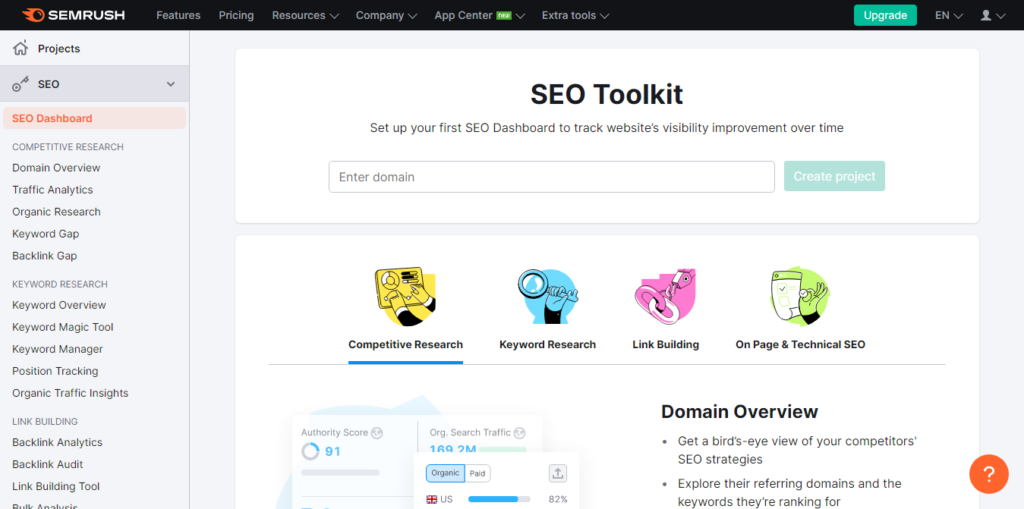Open the Extra tools dropdown
Image resolution: width=1024 pixels, height=509 pixels.
click(x=575, y=15)
